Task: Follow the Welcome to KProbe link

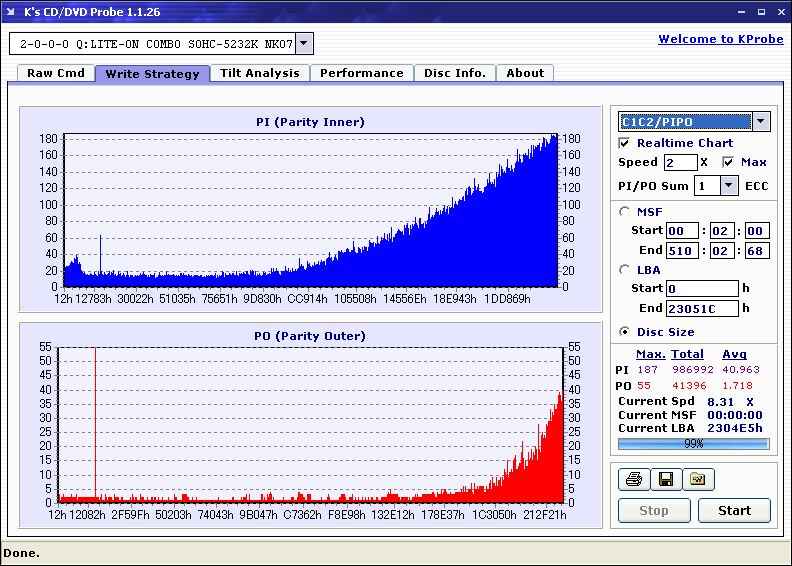Action: pyautogui.click(x=721, y=39)
